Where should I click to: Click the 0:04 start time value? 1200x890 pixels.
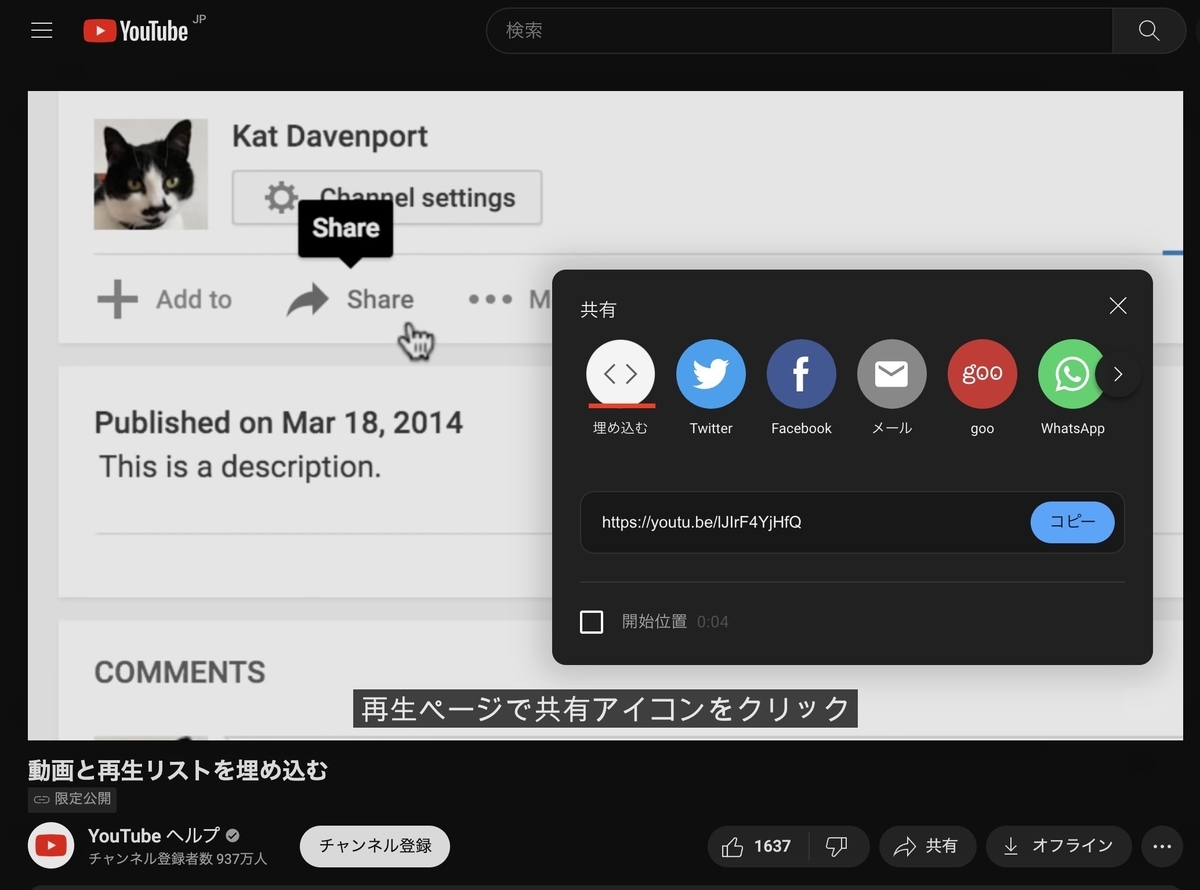click(x=713, y=622)
